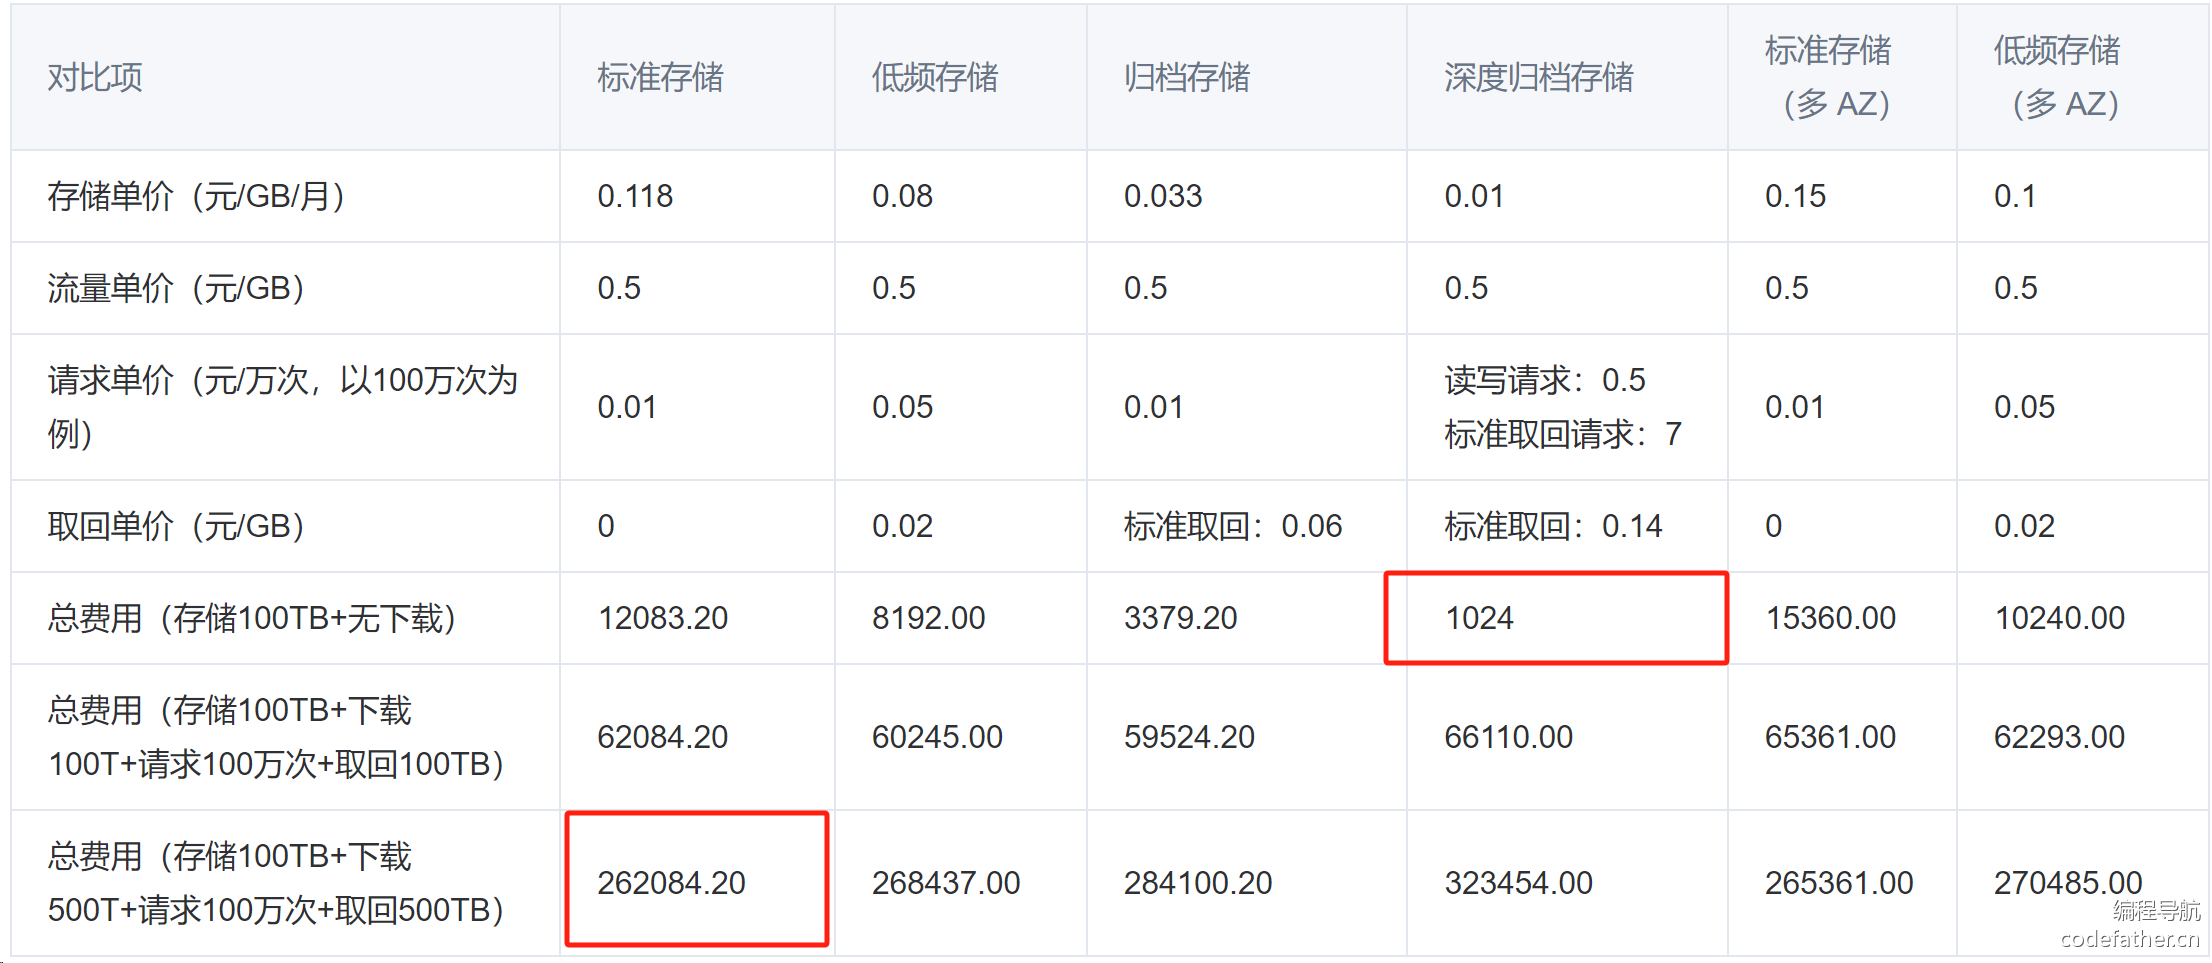Select the 低频存储（多 AZ）column header

click(2057, 77)
